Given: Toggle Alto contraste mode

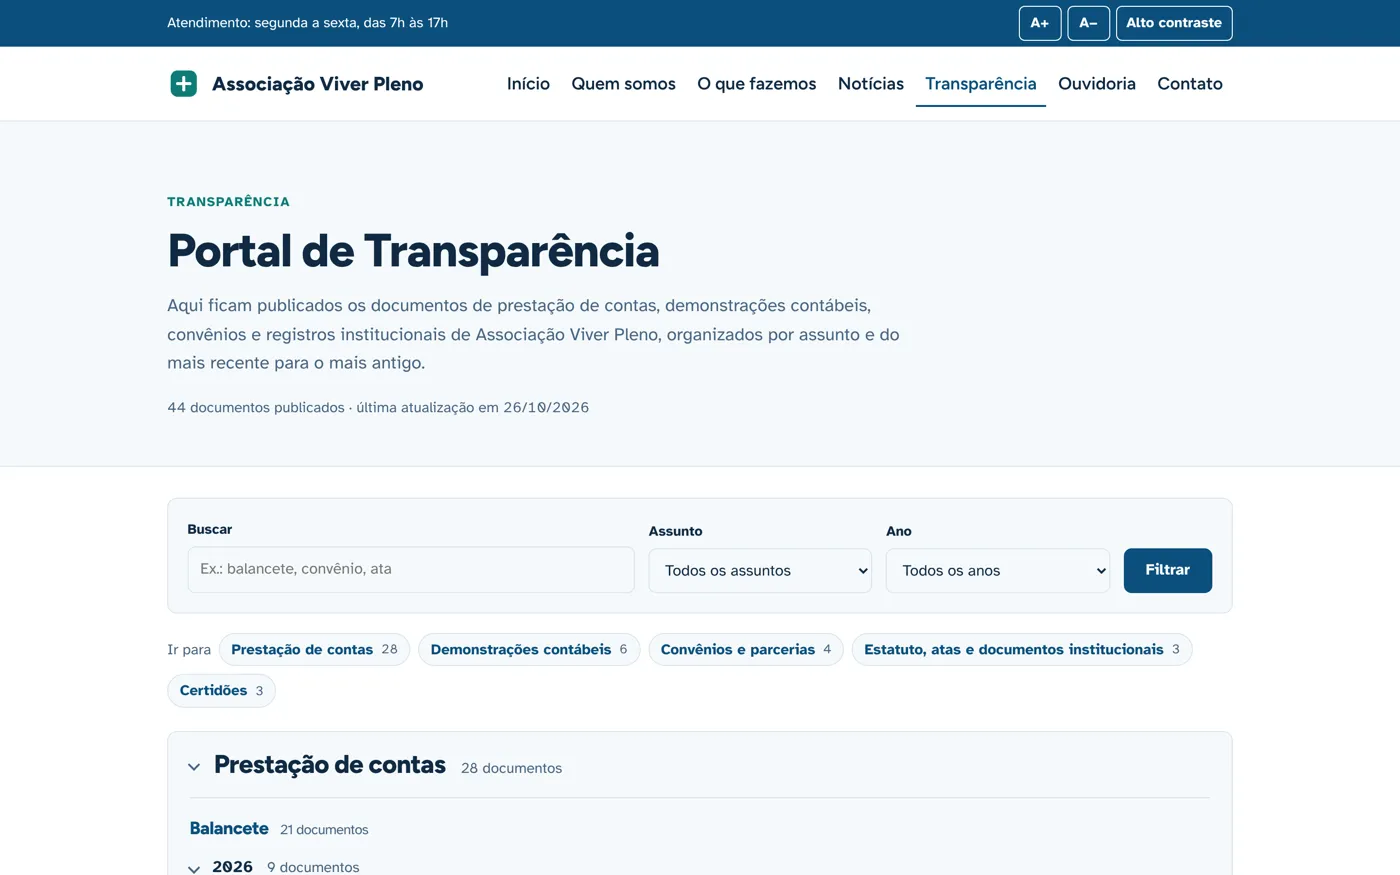Looking at the screenshot, I should coord(1174,23).
